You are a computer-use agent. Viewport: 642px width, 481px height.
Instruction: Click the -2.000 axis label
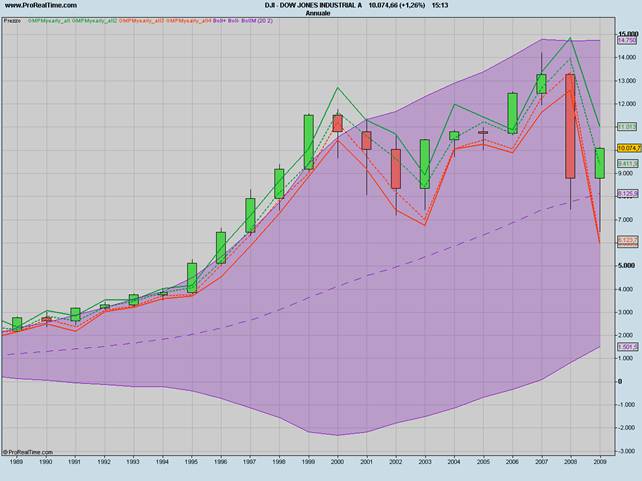[627, 428]
